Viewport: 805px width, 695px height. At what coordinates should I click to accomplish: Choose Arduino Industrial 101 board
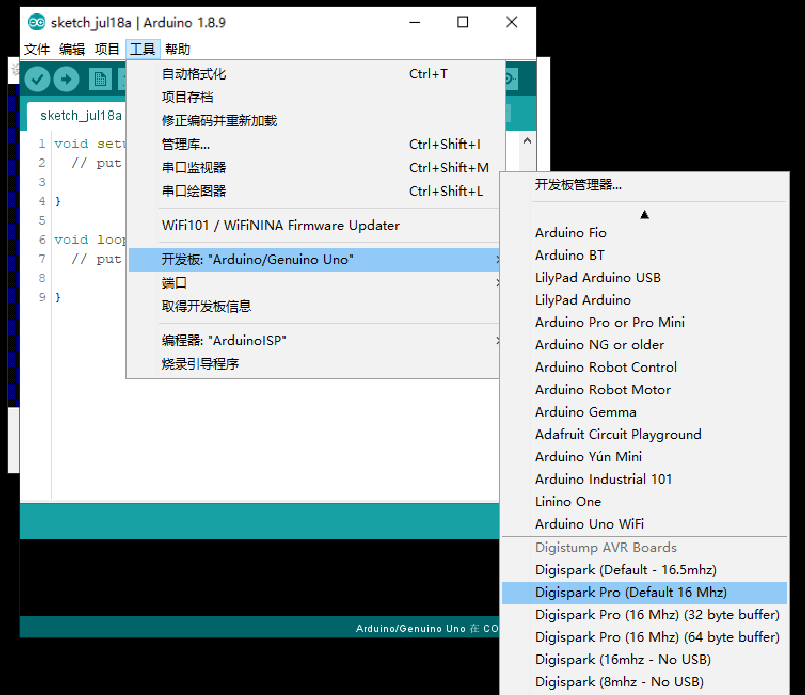click(644, 479)
